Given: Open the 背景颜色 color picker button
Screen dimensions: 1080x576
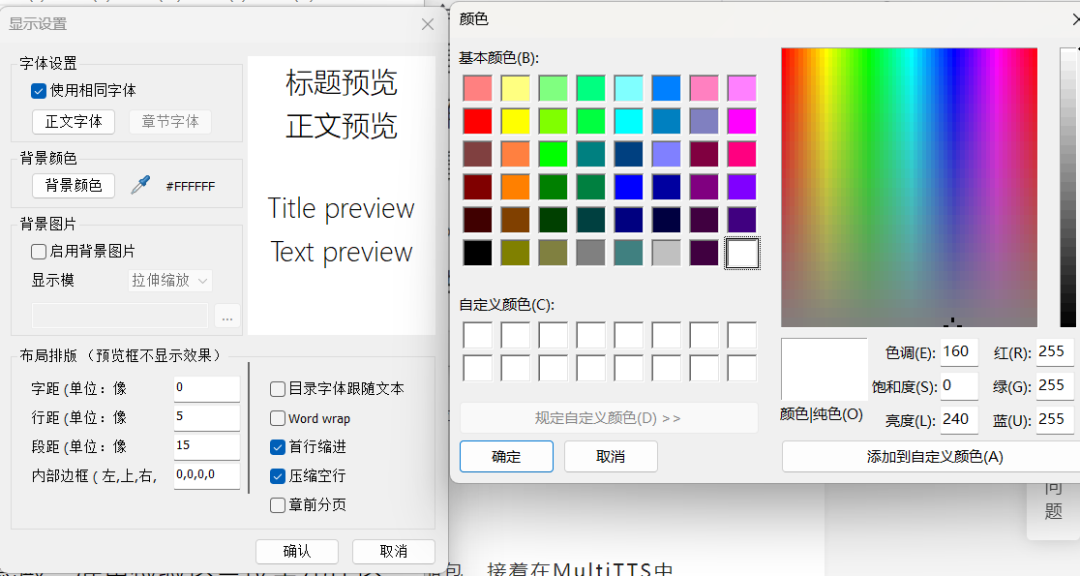Looking at the screenshot, I should click(72, 185).
